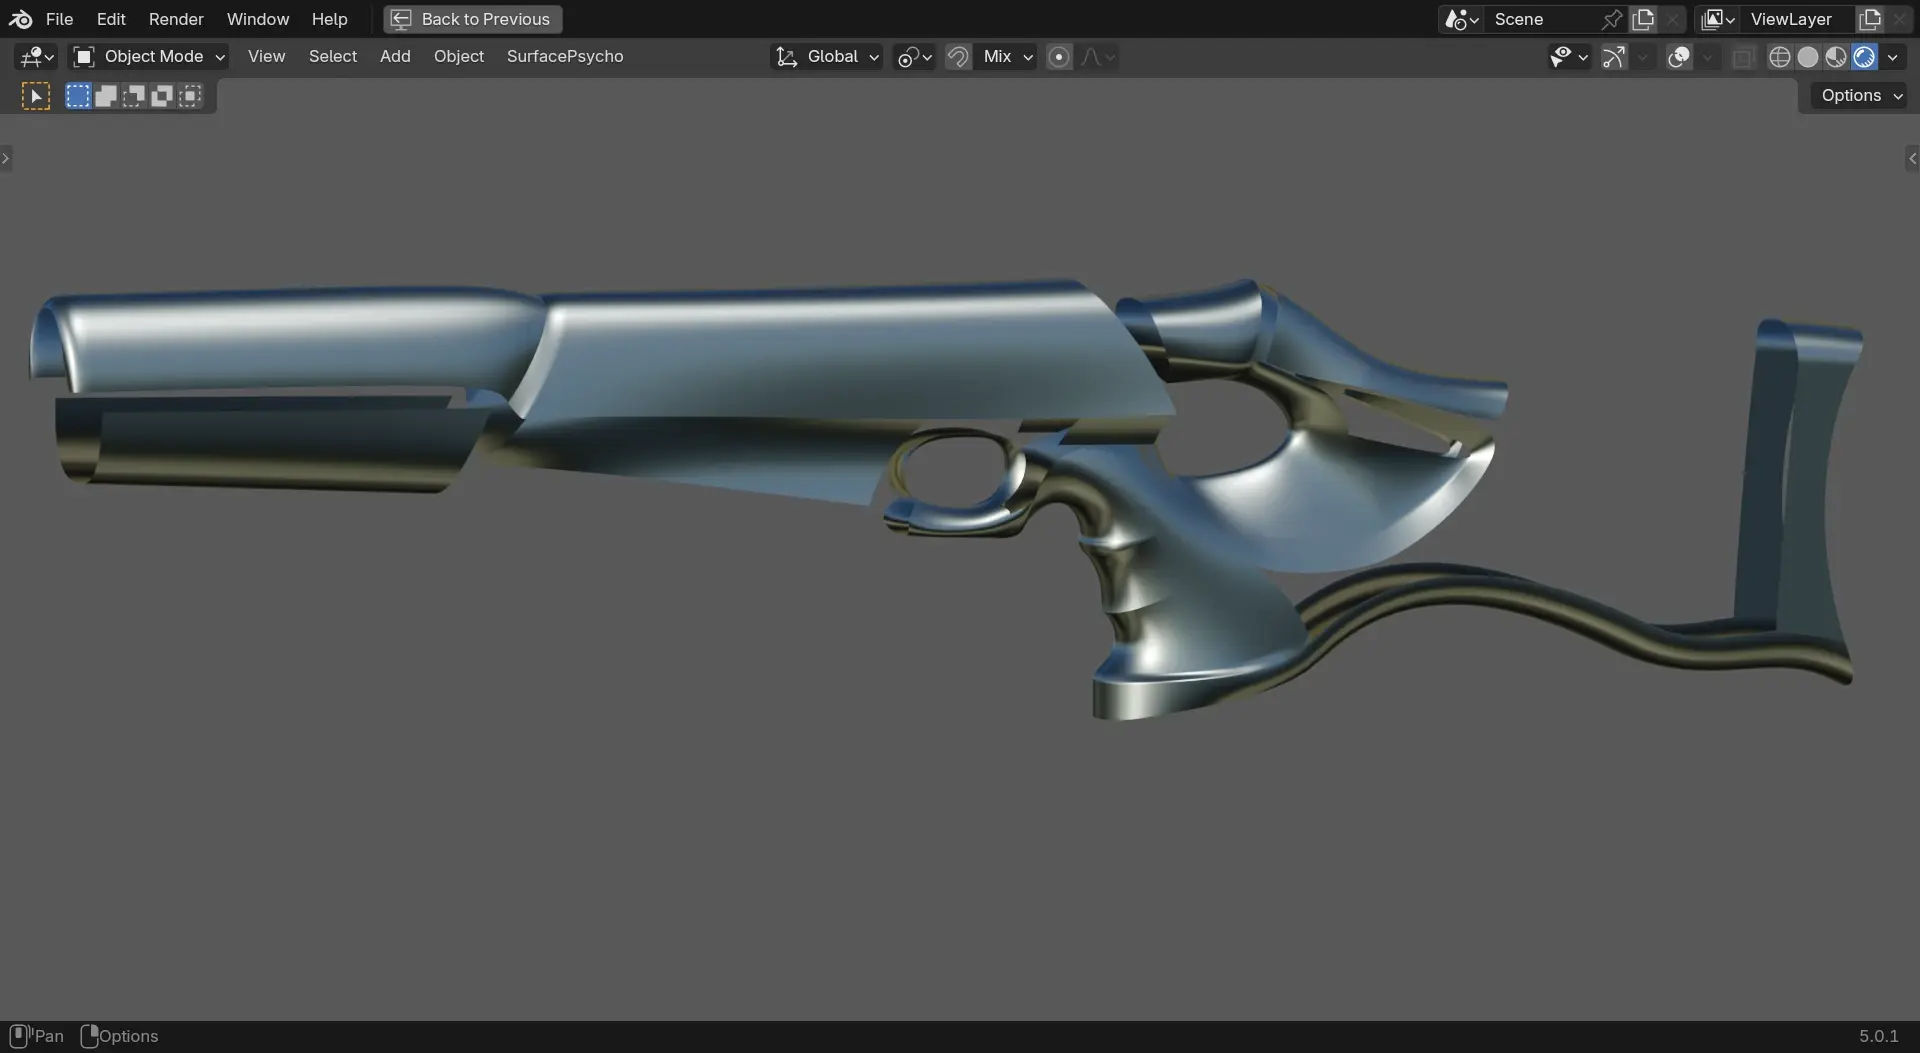Switch to wireframe viewport shading
This screenshot has width=1920, height=1053.
pyautogui.click(x=1779, y=57)
